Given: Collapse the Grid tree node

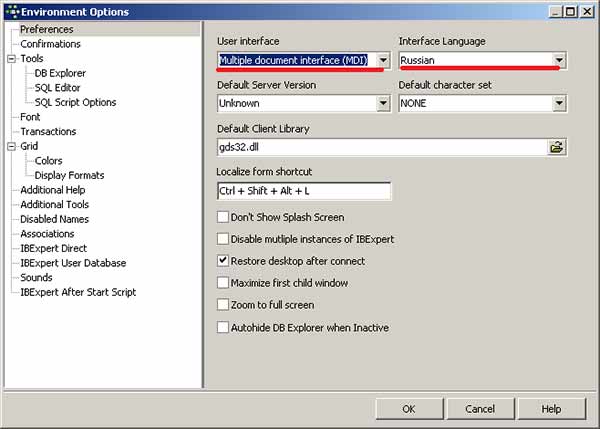Looking at the screenshot, I should 11,146.
